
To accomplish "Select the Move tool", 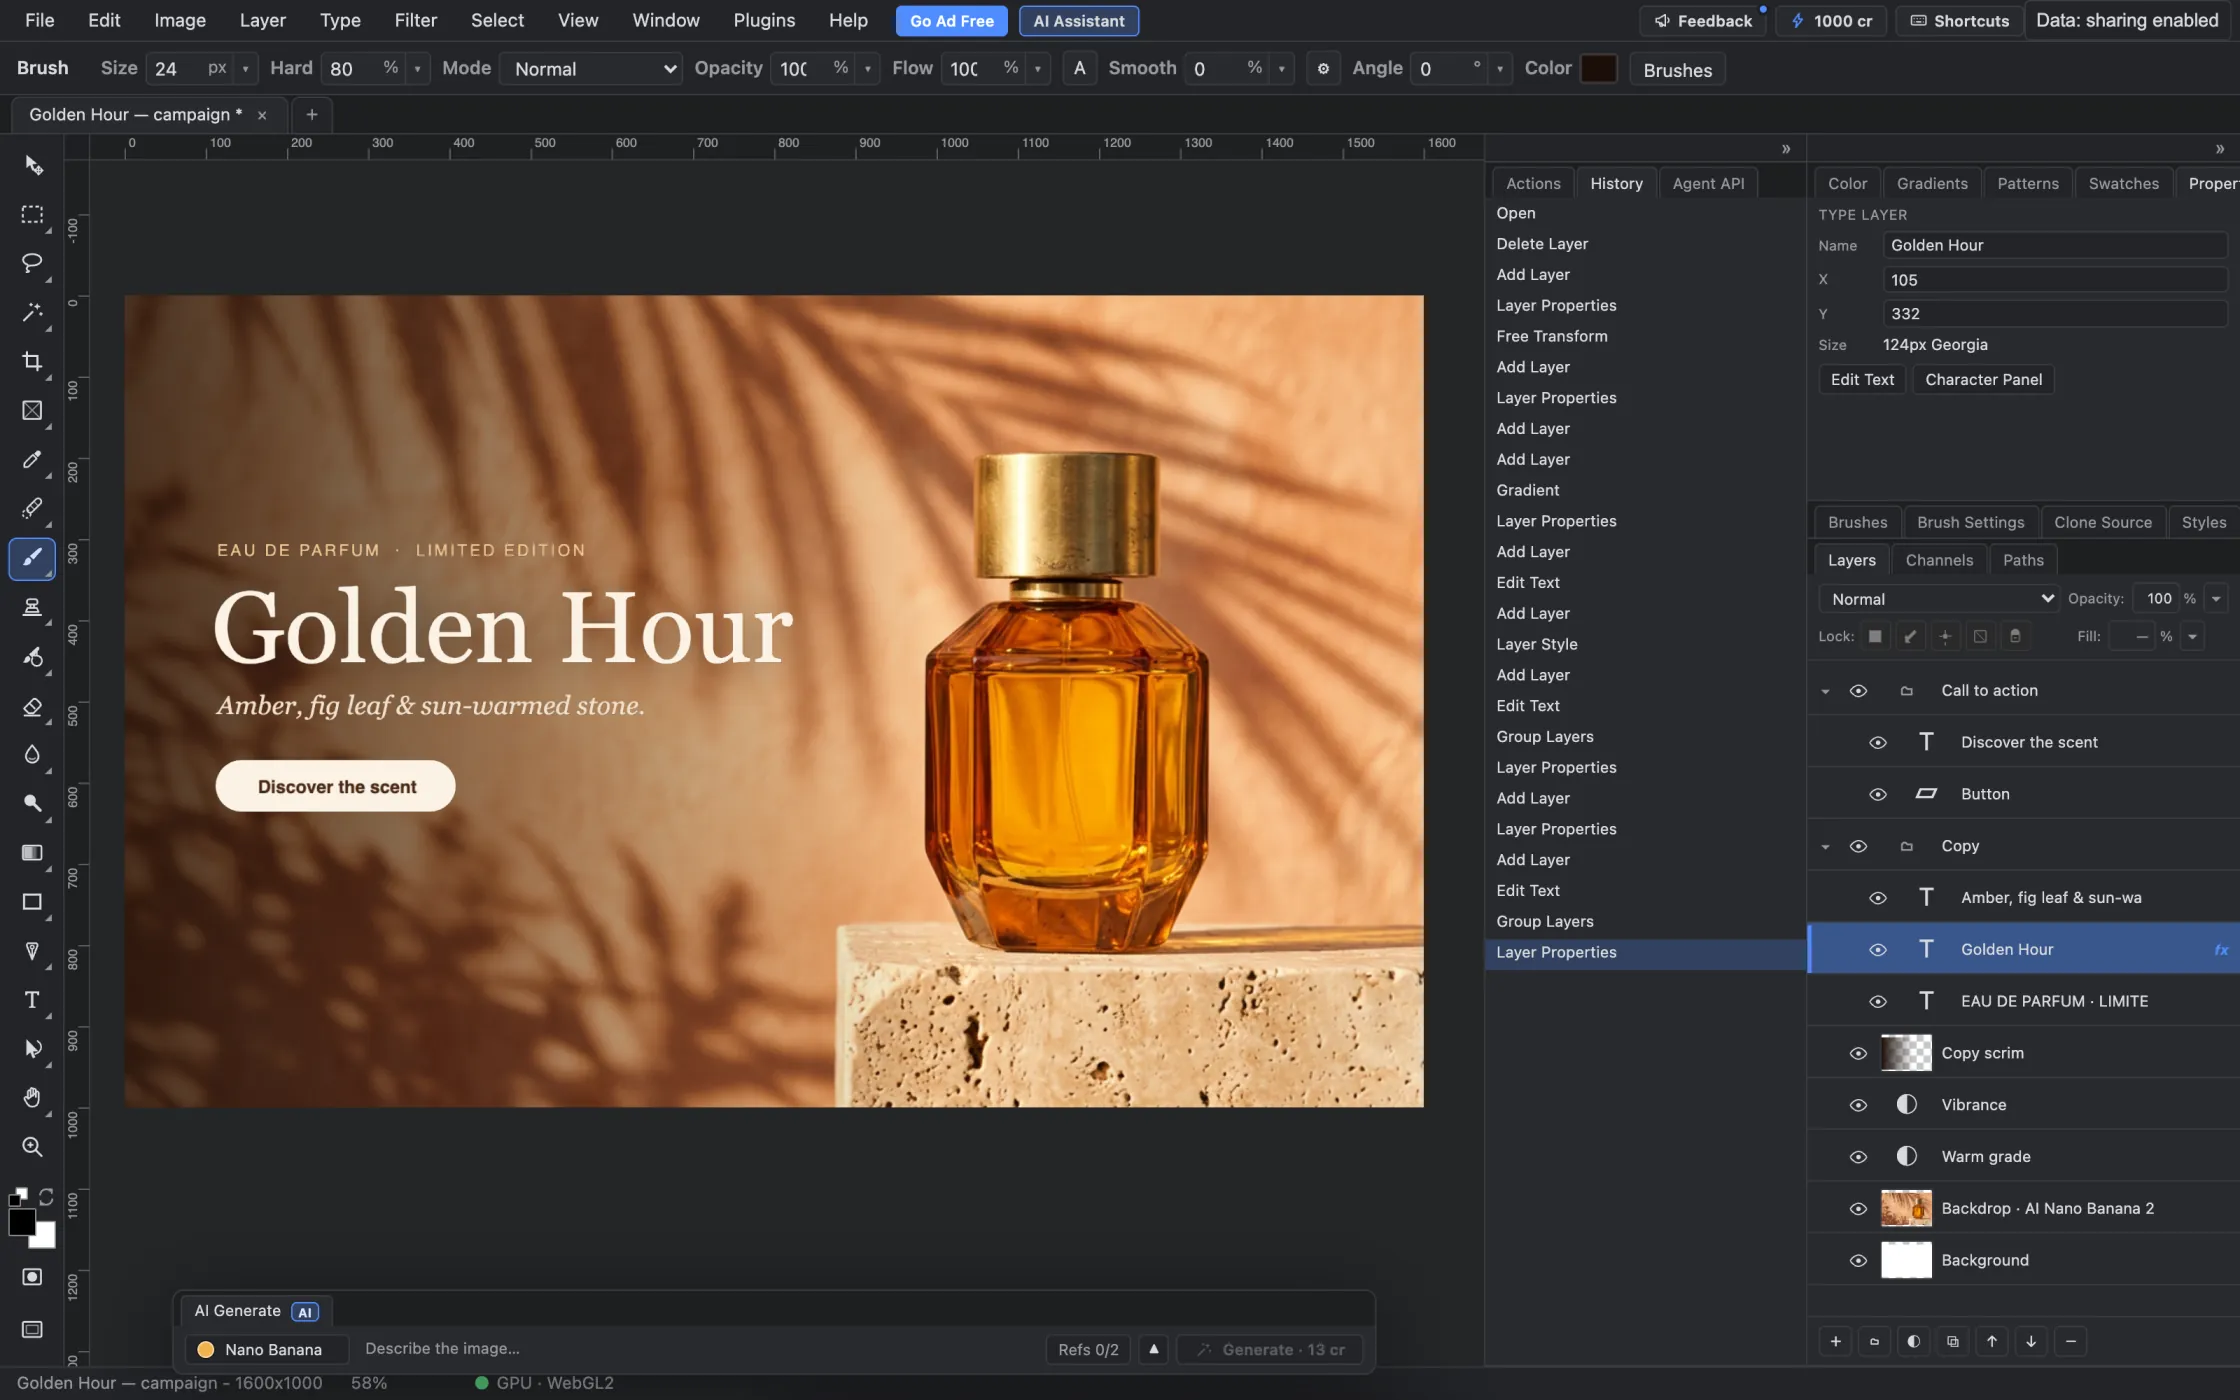I will coord(32,165).
